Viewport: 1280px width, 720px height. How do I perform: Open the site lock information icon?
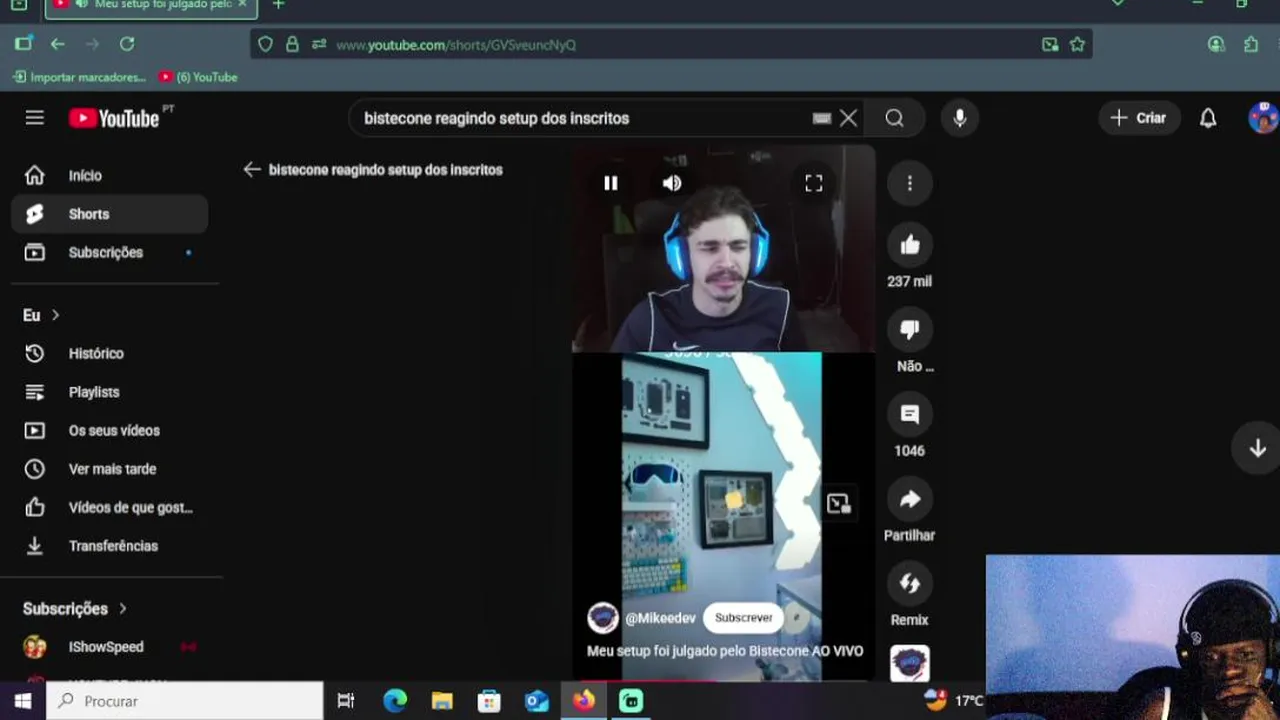point(292,44)
